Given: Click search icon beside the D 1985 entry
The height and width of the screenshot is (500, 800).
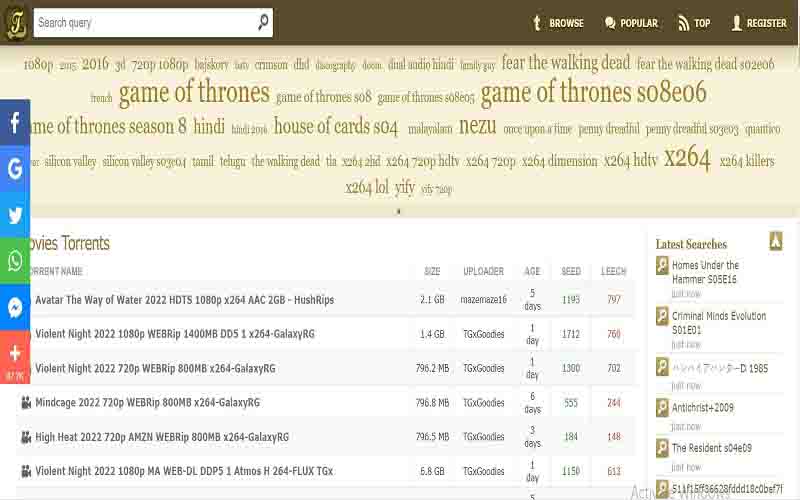Looking at the screenshot, I should pos(662,367).
